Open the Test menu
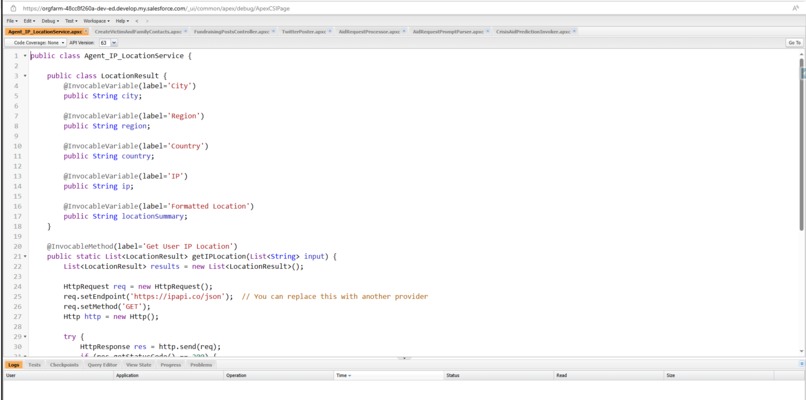This screenshot has width=806, height=400. tap(71, 21)
